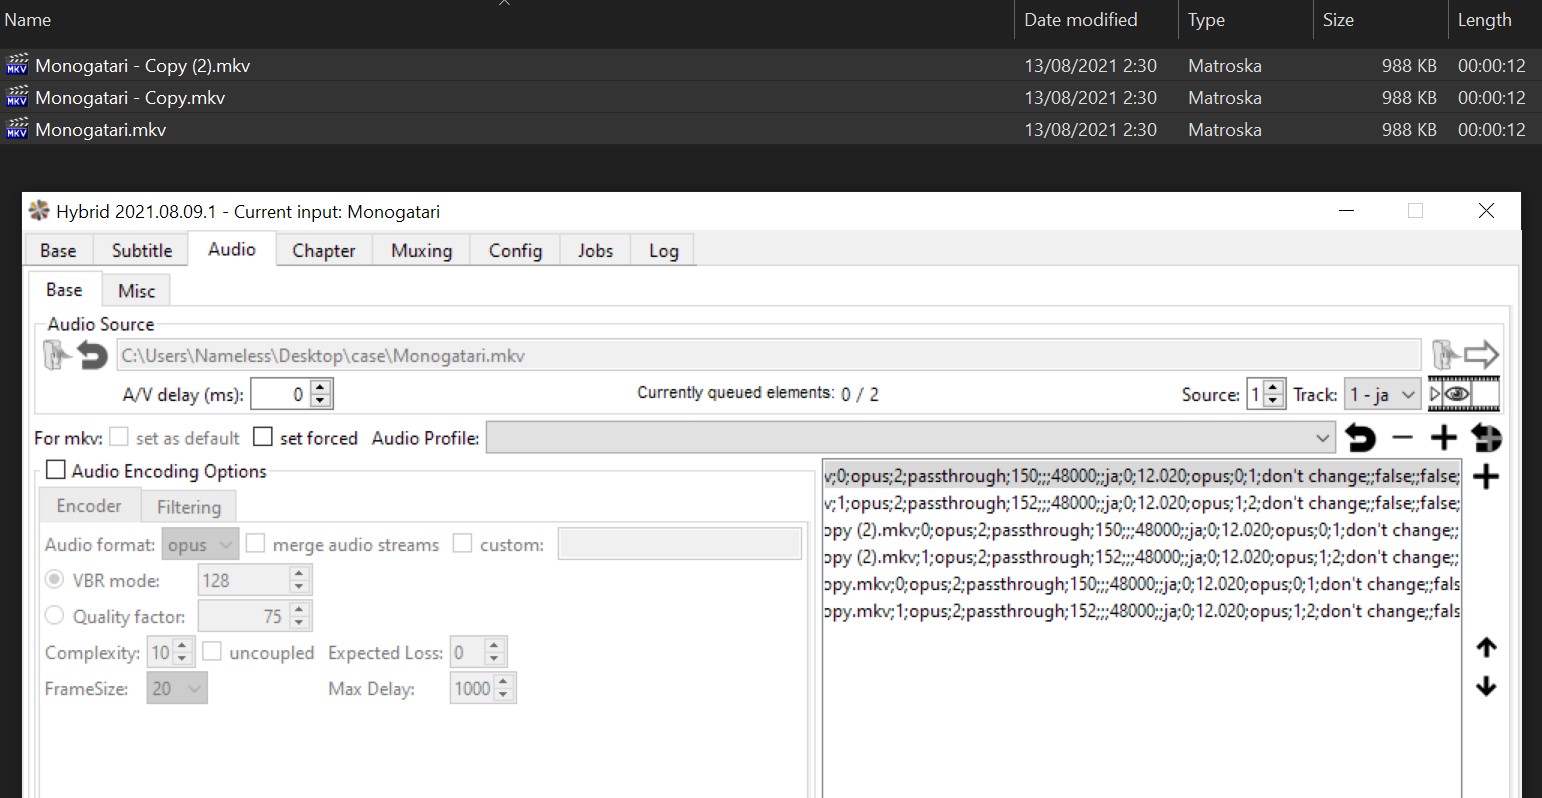Enable the Audio Encoding Options checkbox
The height and width of the screenshot is (798, 1542).
point(56,471)
